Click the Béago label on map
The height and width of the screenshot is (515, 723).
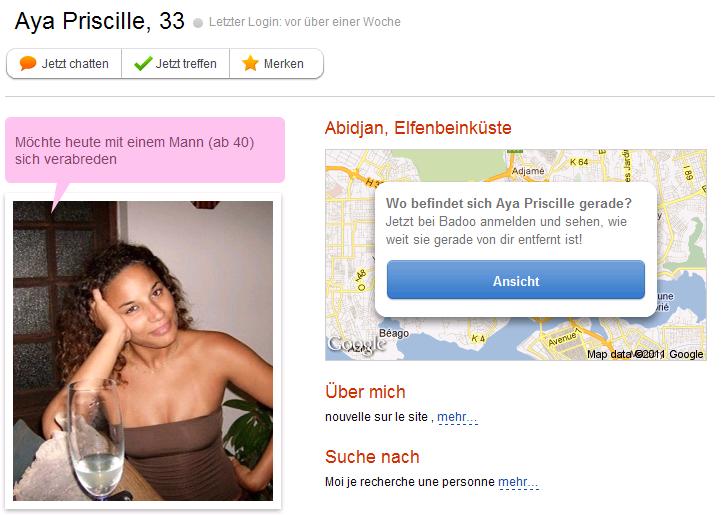click(x=394, y=333)
